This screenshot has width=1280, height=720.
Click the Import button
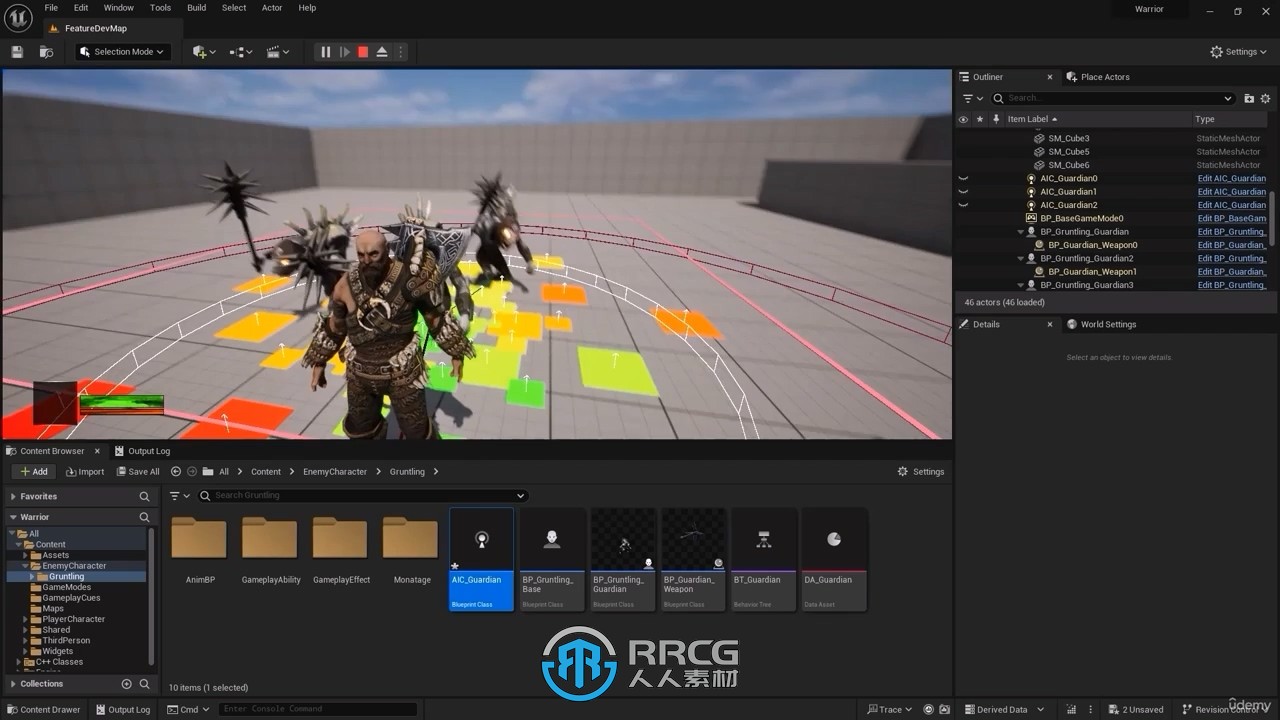click(84, 472)
